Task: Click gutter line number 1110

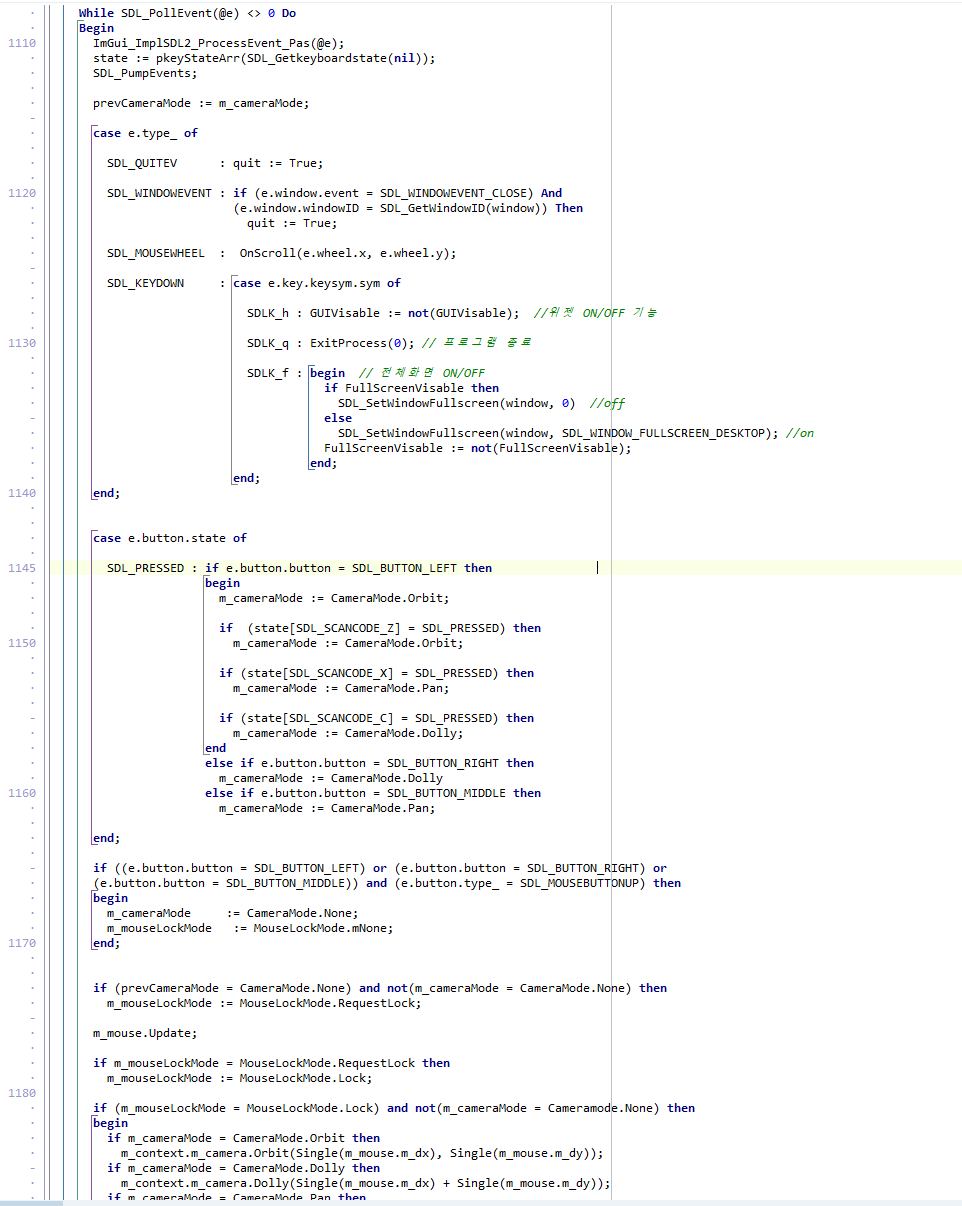Action: click(21, 43)
